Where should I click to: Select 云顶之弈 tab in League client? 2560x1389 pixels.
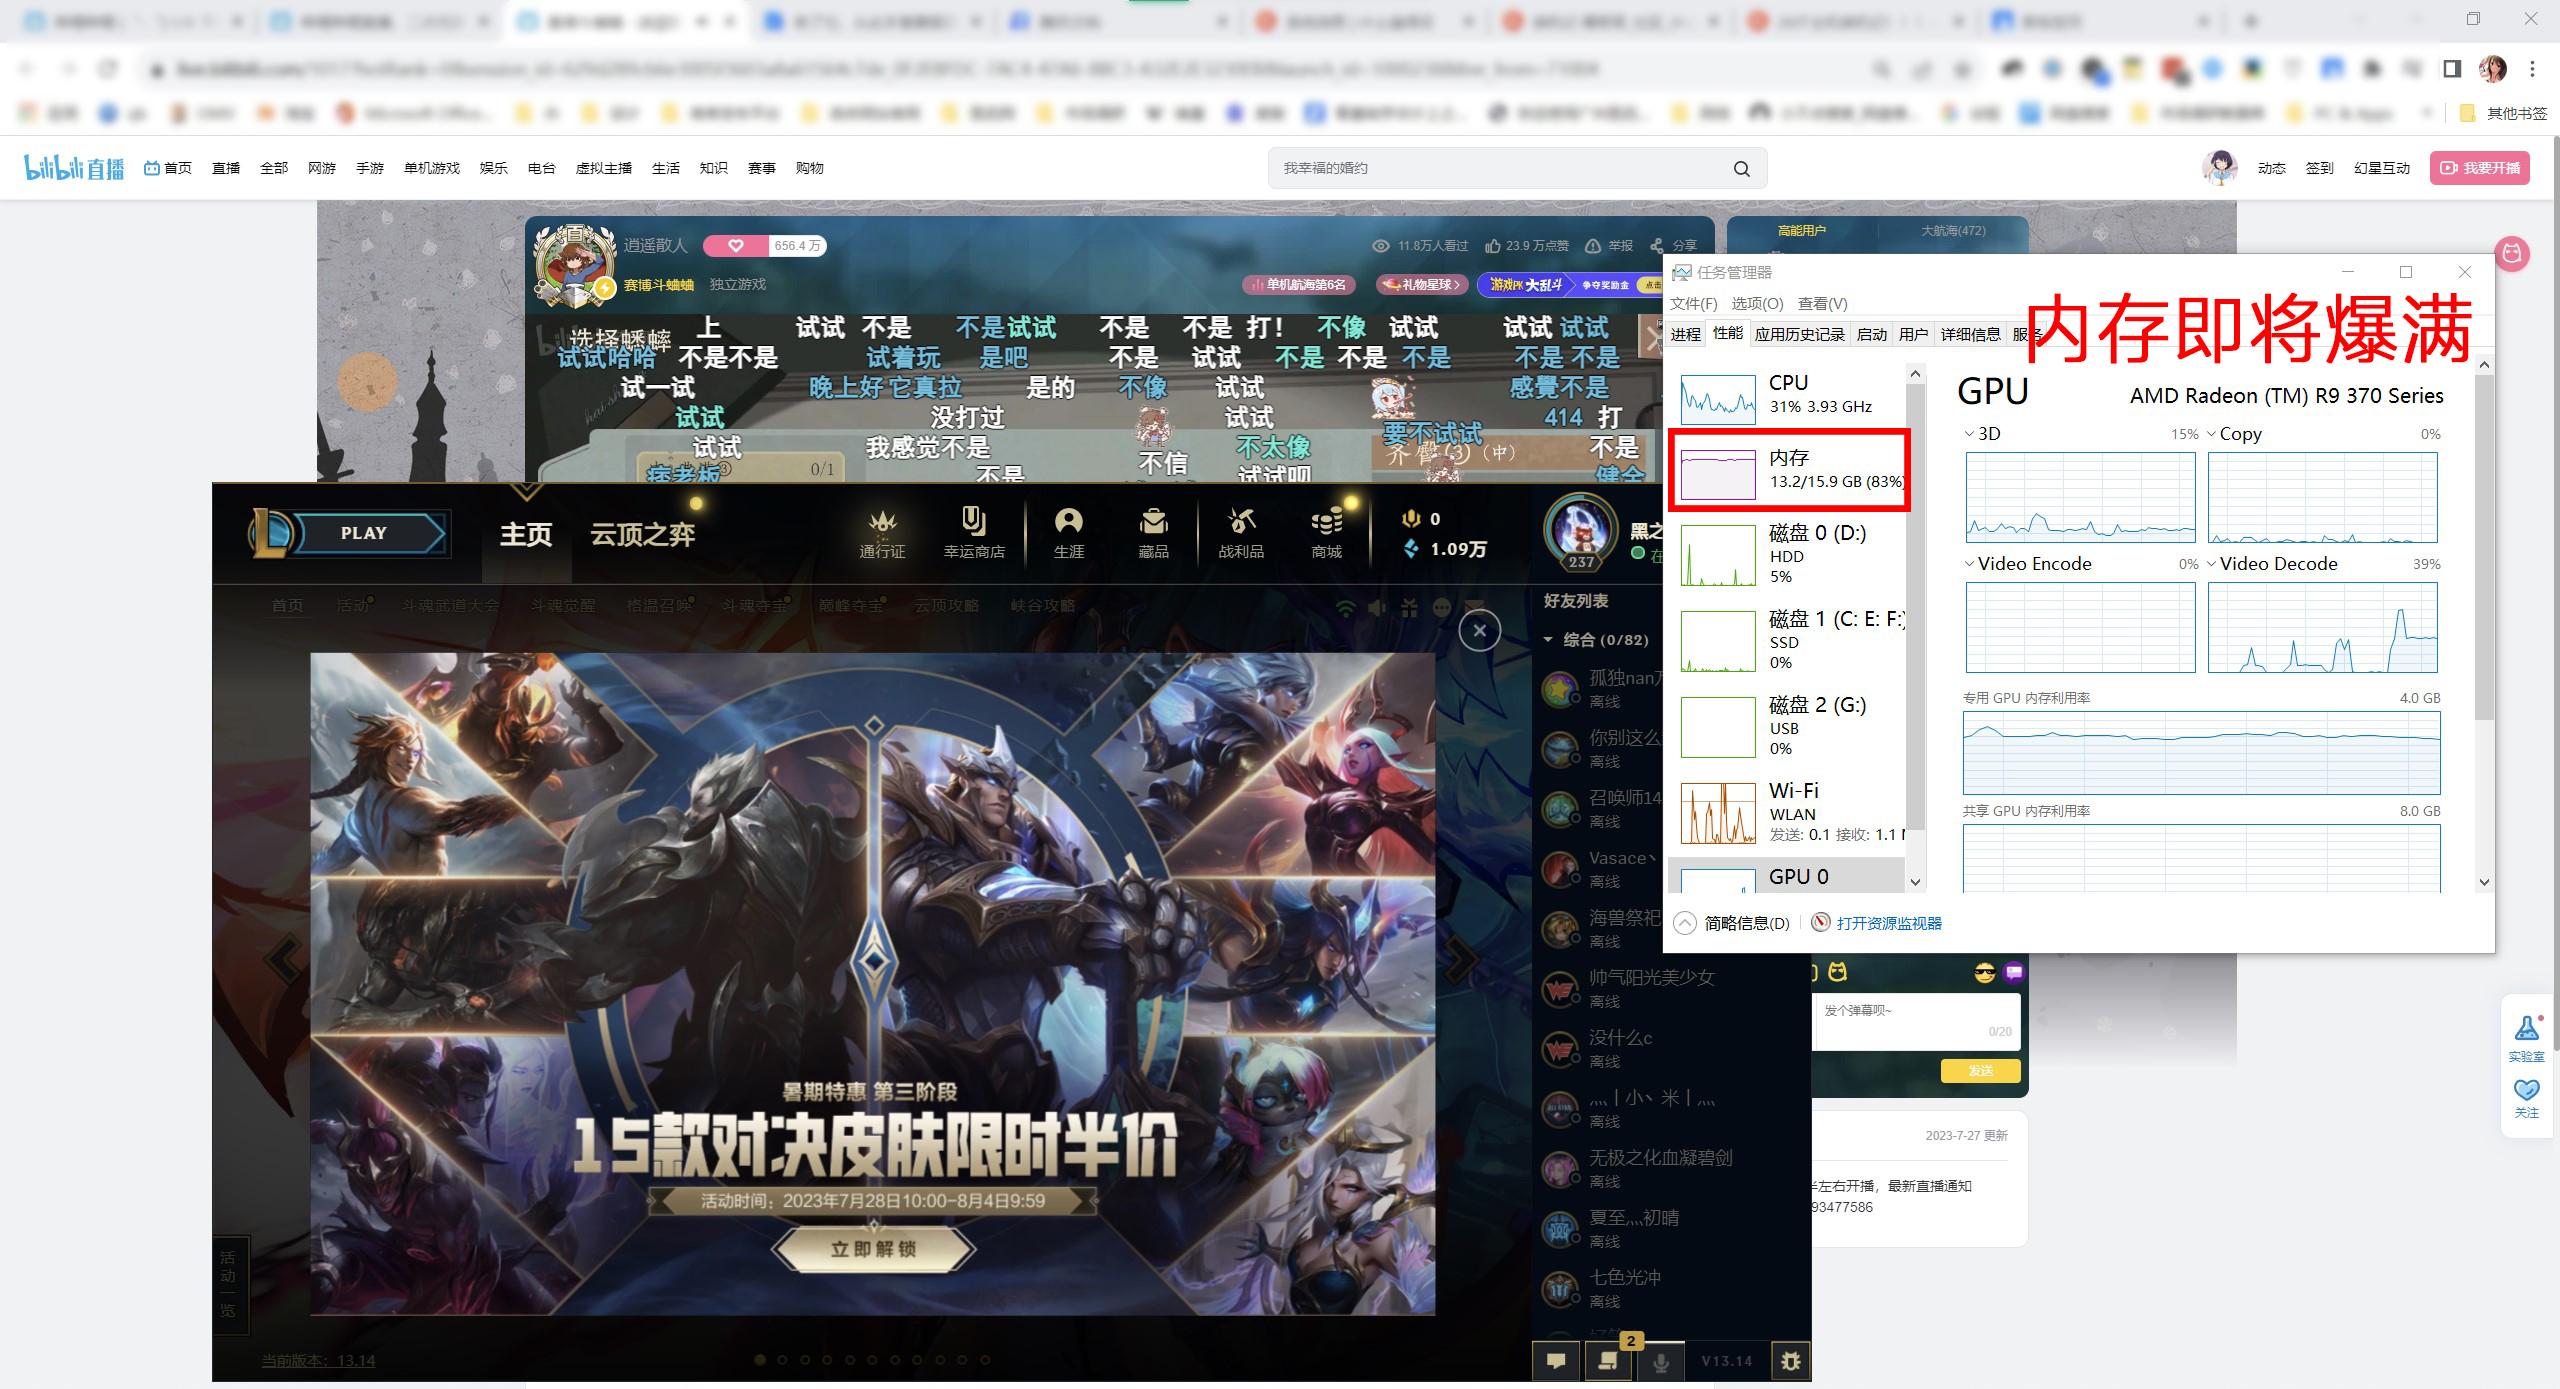click(x=642, y=534)
